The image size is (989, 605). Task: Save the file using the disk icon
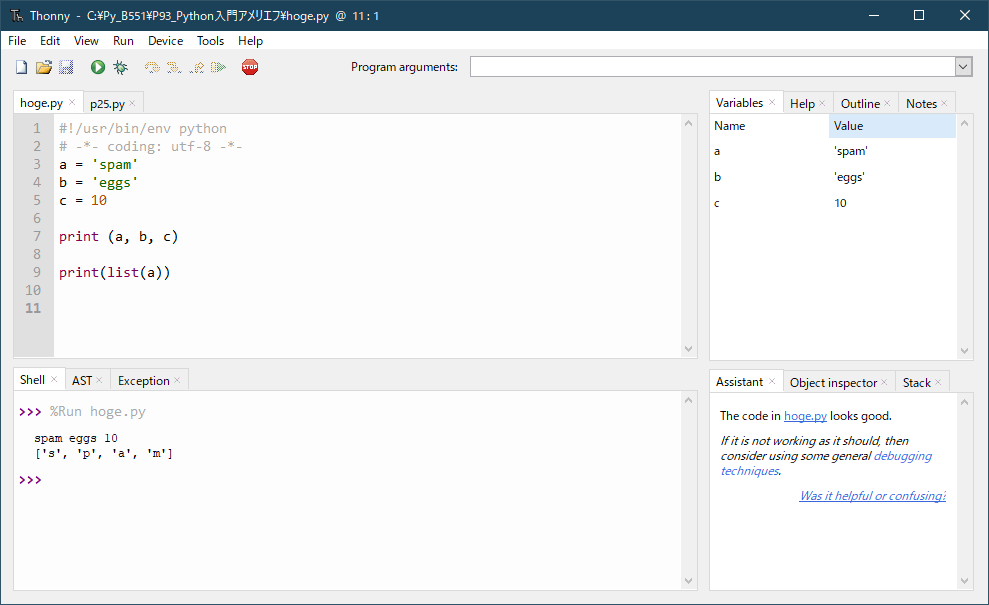[66, 67]
